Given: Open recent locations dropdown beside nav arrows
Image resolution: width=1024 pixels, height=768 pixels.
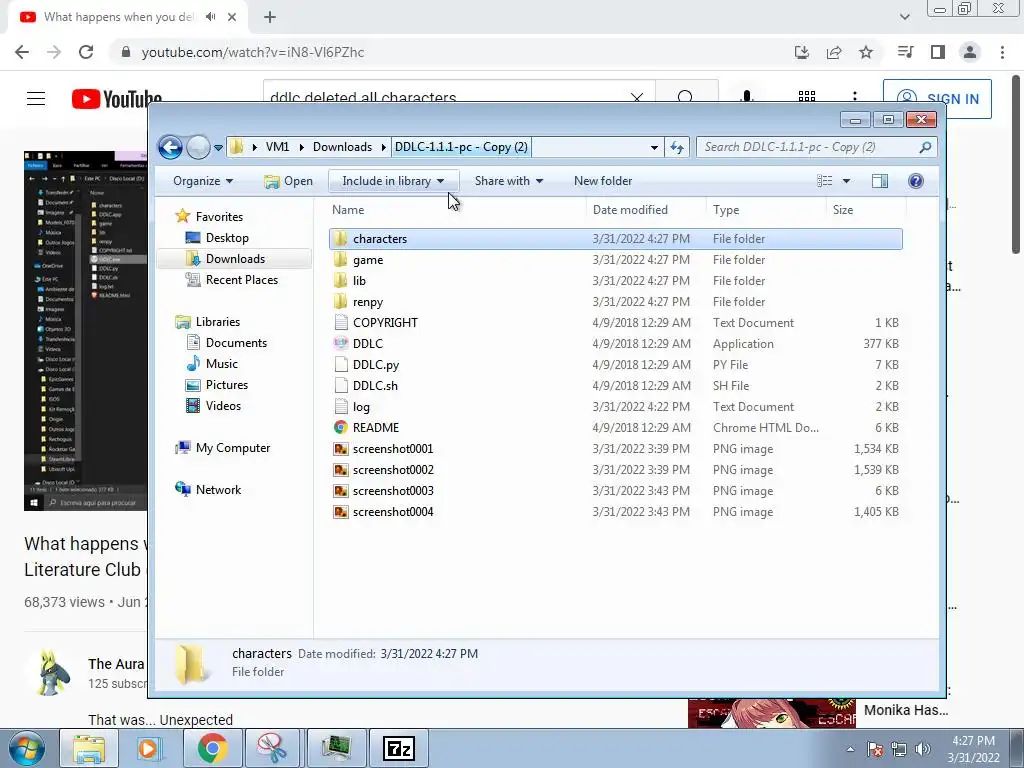Looking at the screenshot, I should (x=218, y=148).
